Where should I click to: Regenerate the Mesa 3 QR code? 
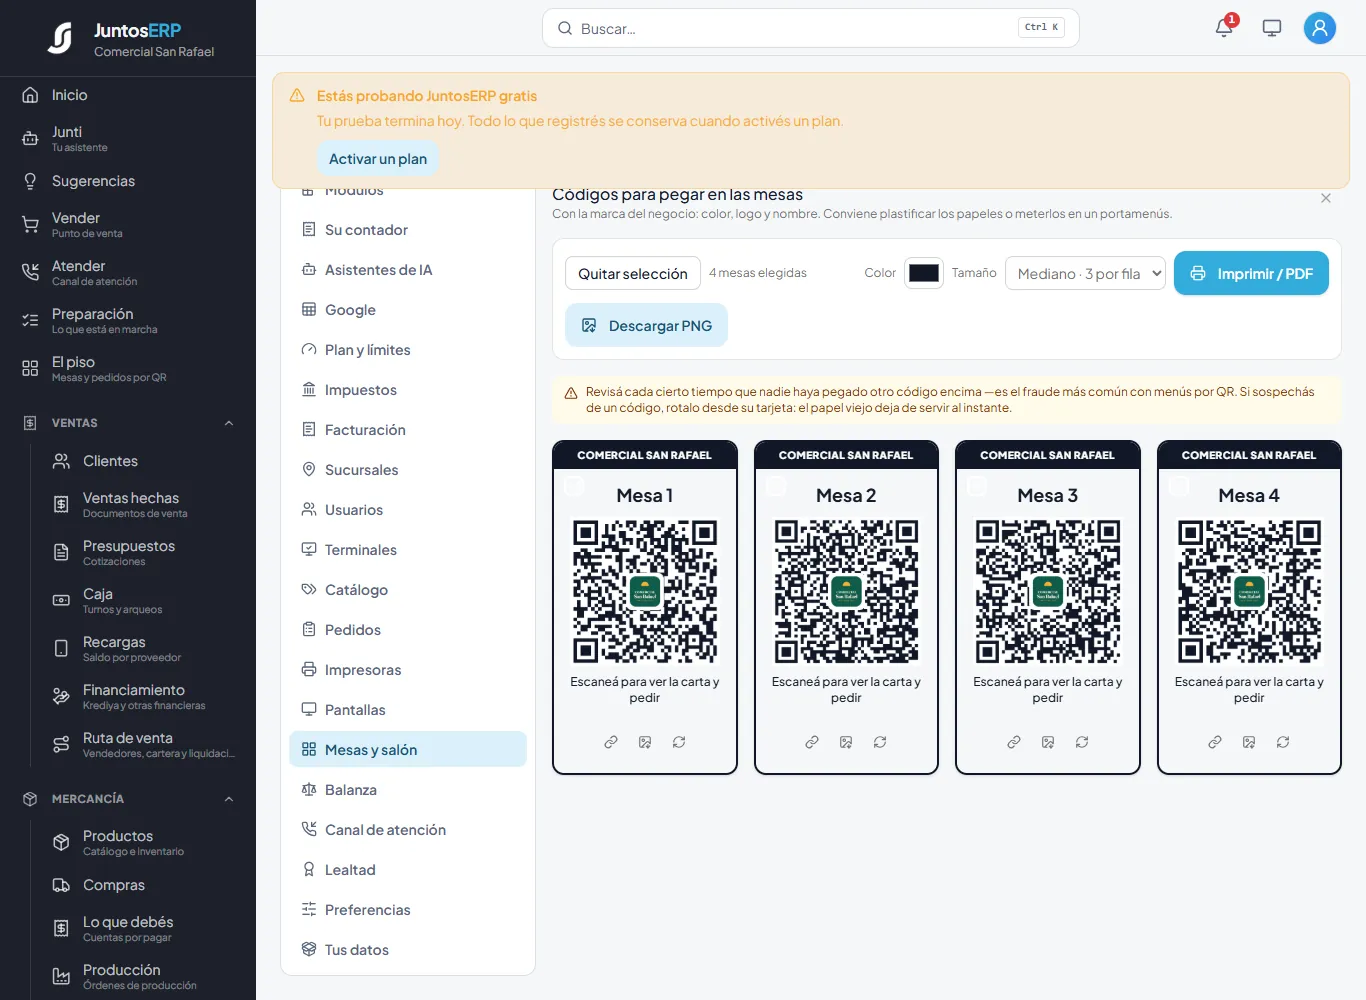point(1082,742)
